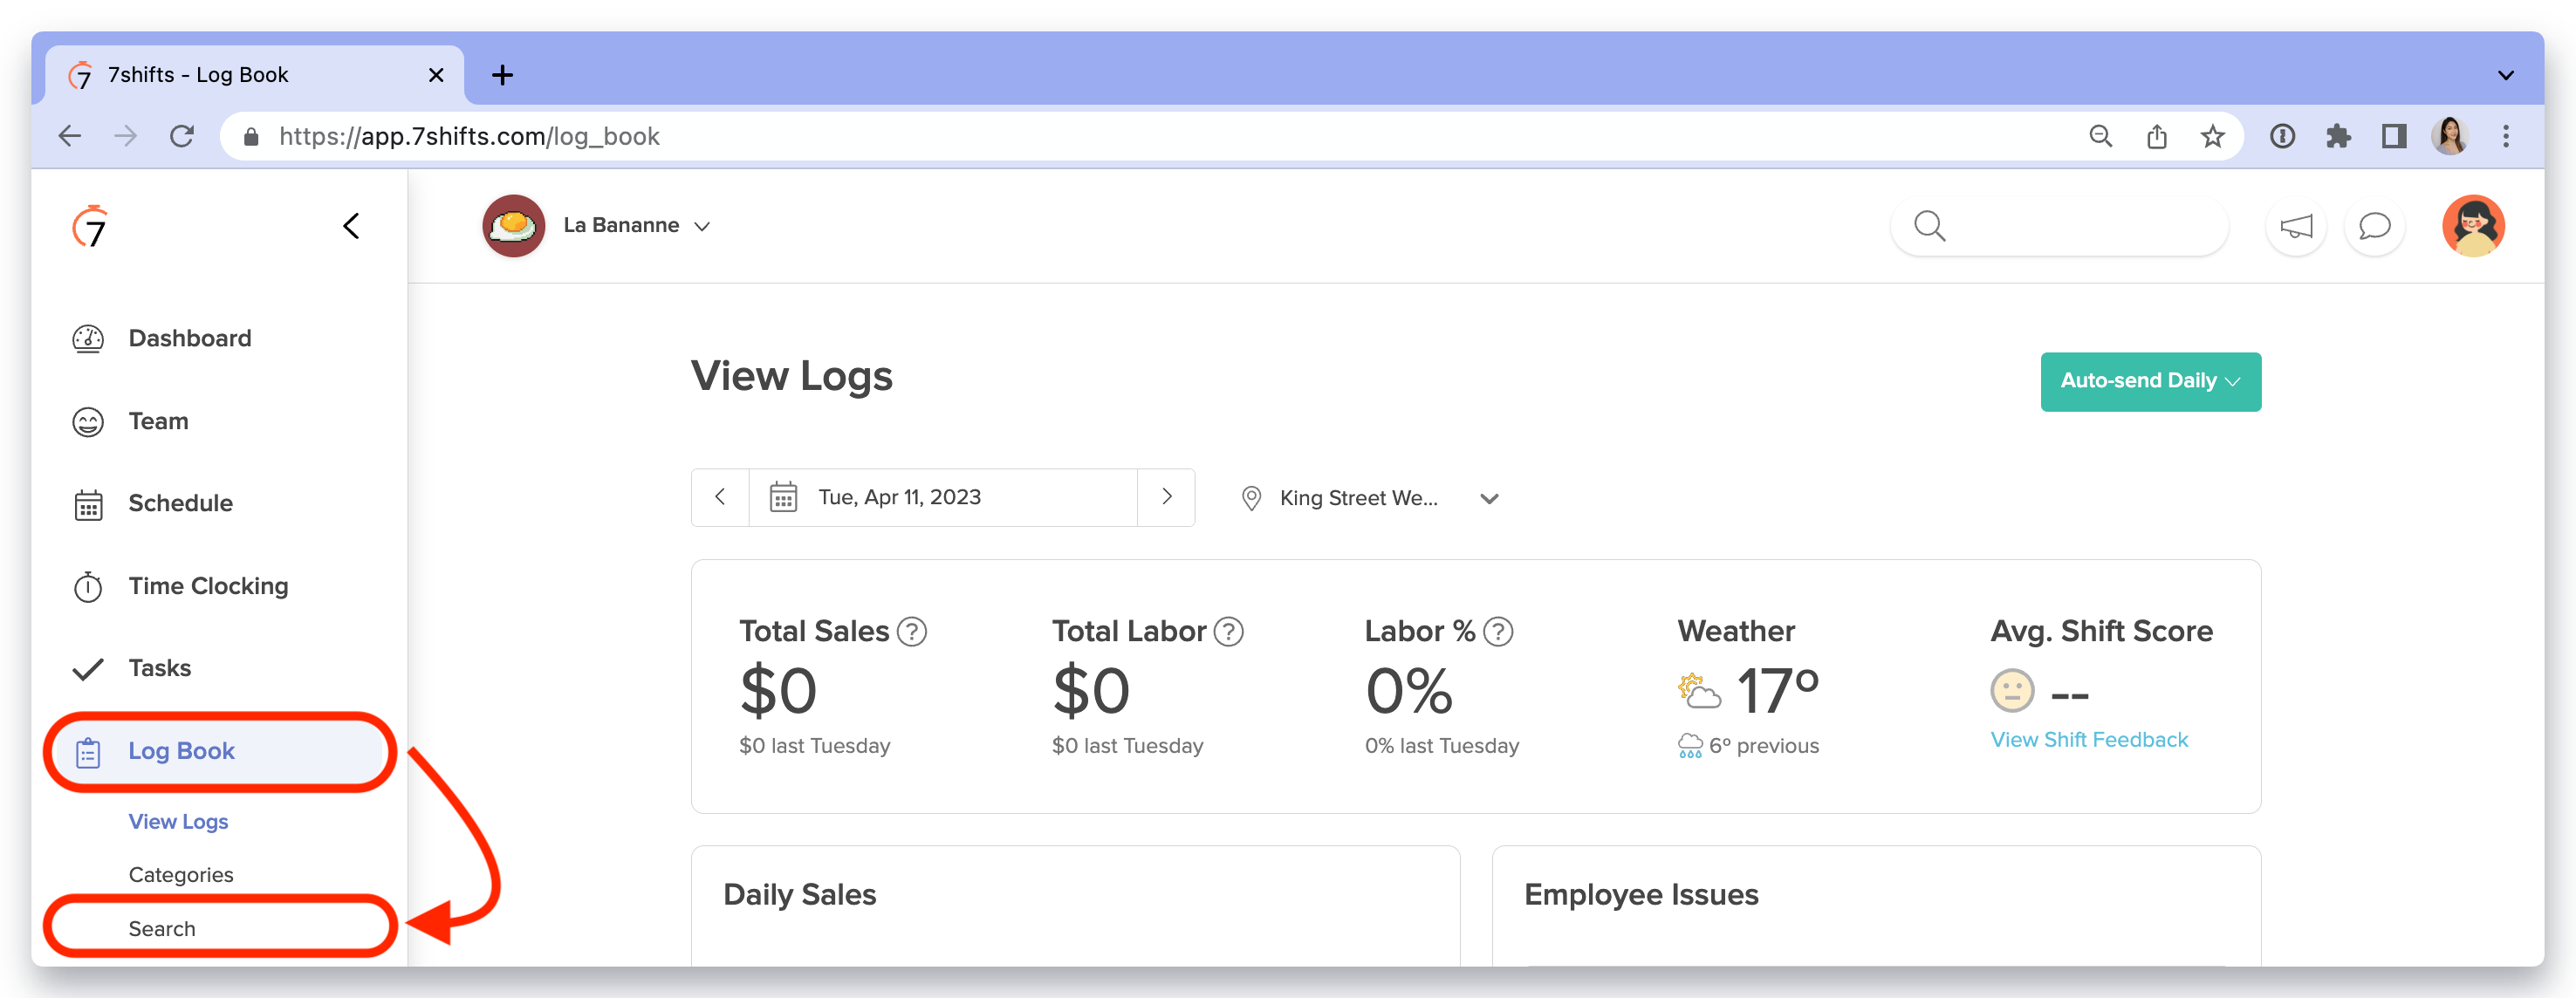2576x998 pixels.
Task: Click the browser share page icon
Action: click(x=2157, y=136)
